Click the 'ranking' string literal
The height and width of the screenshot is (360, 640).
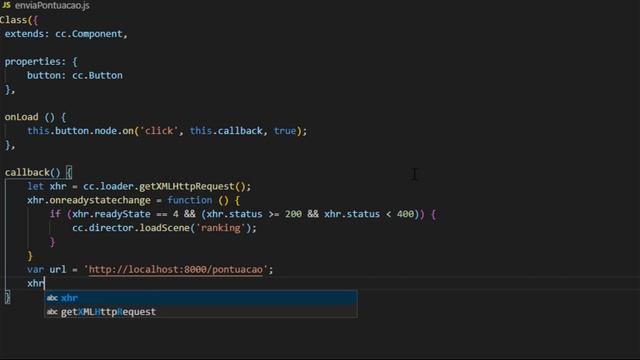tap(220, 228)
